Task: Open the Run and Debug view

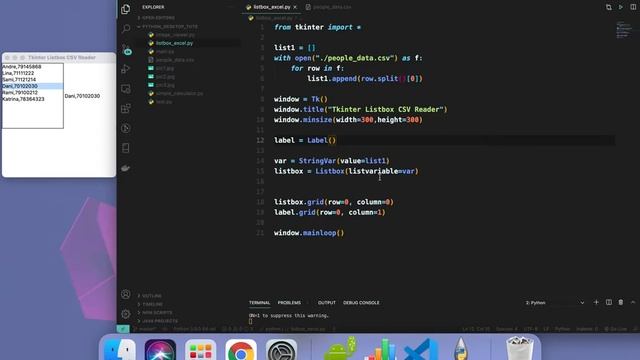Action: pyautogui.click(x=126, y=69)
